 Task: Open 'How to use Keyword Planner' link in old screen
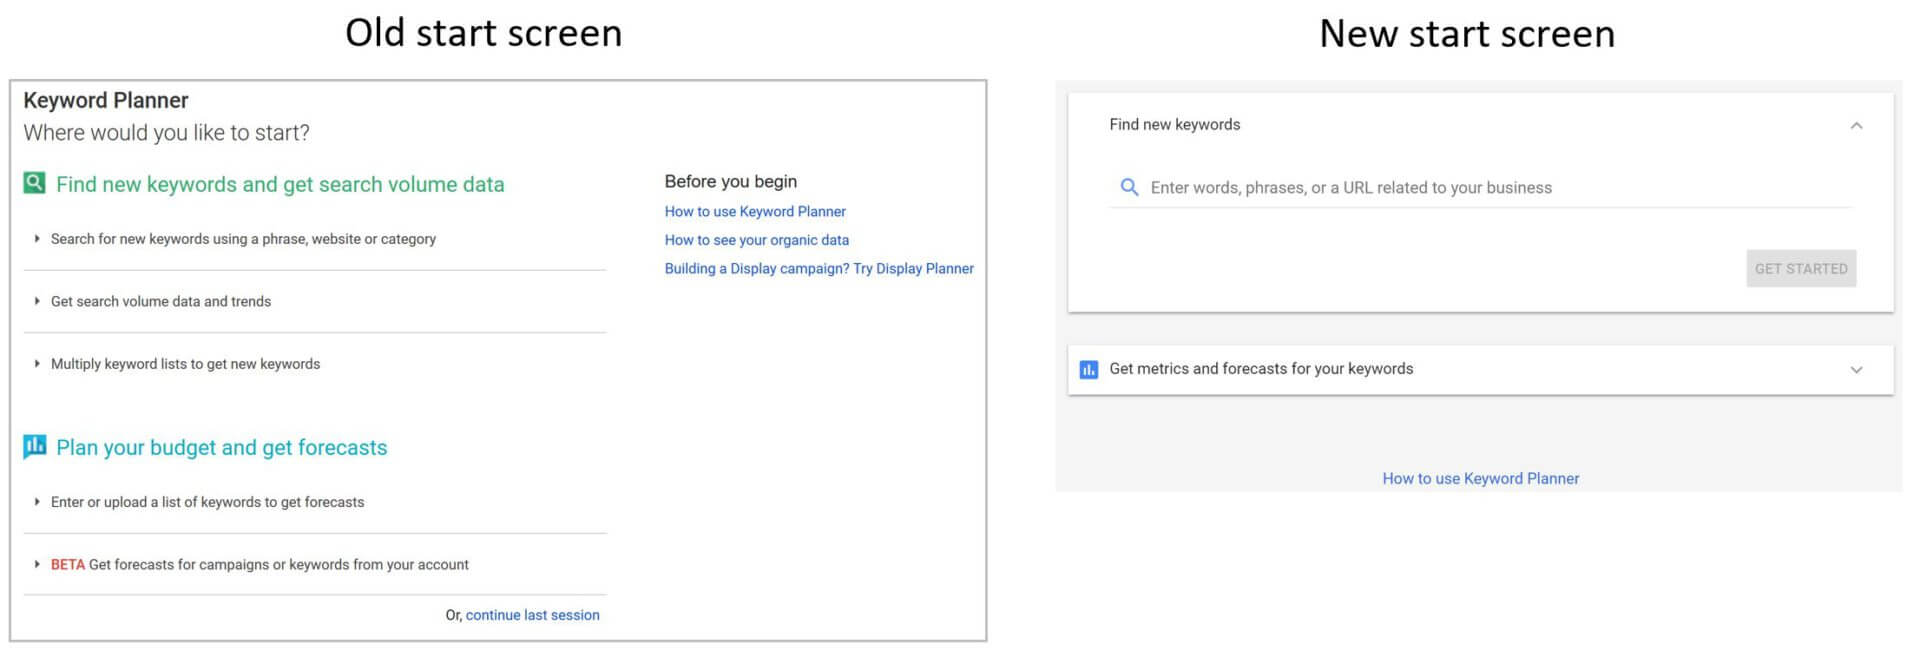coord(755,211)
